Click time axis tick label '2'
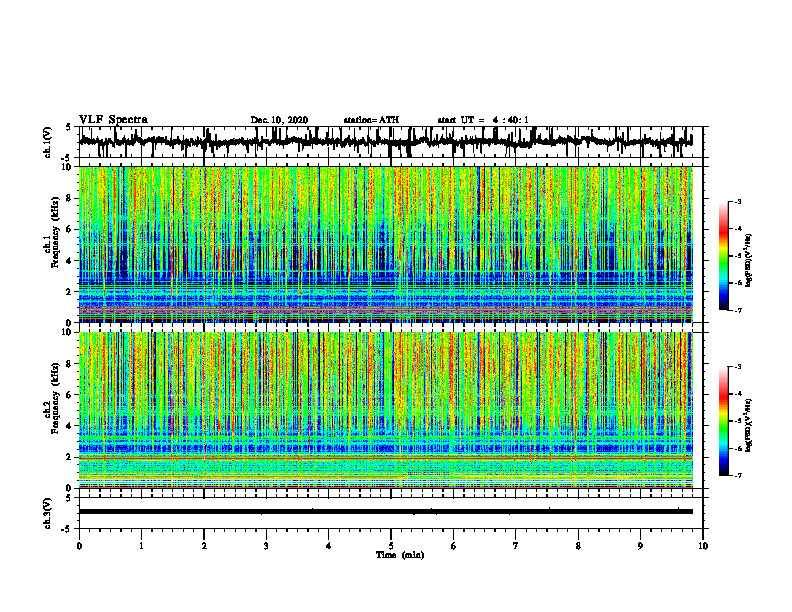Viewport: 792px width, 612px height. (x=204, y=546)
